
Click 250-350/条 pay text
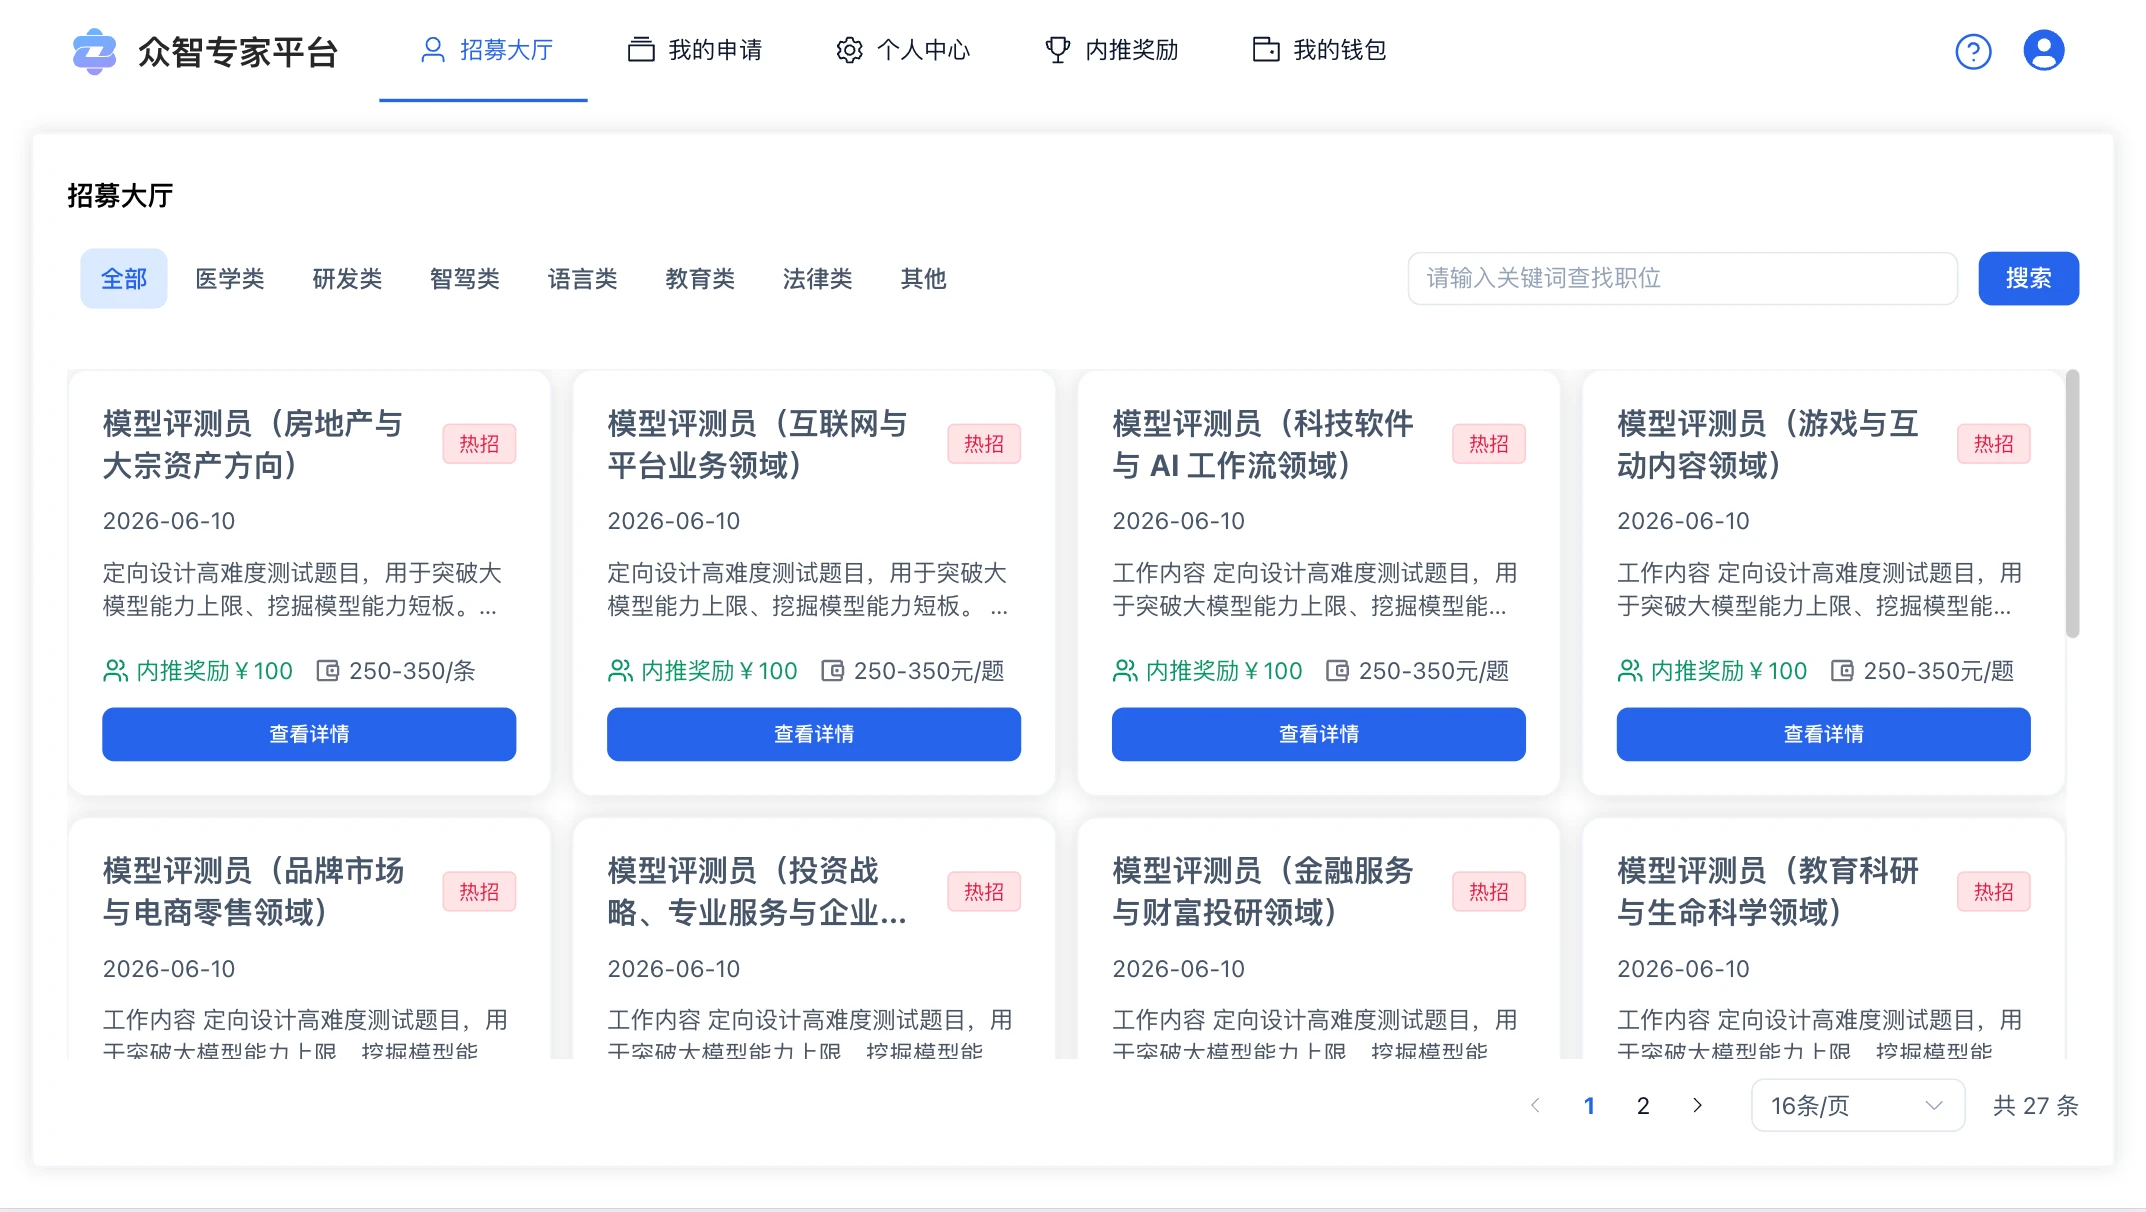412,671
